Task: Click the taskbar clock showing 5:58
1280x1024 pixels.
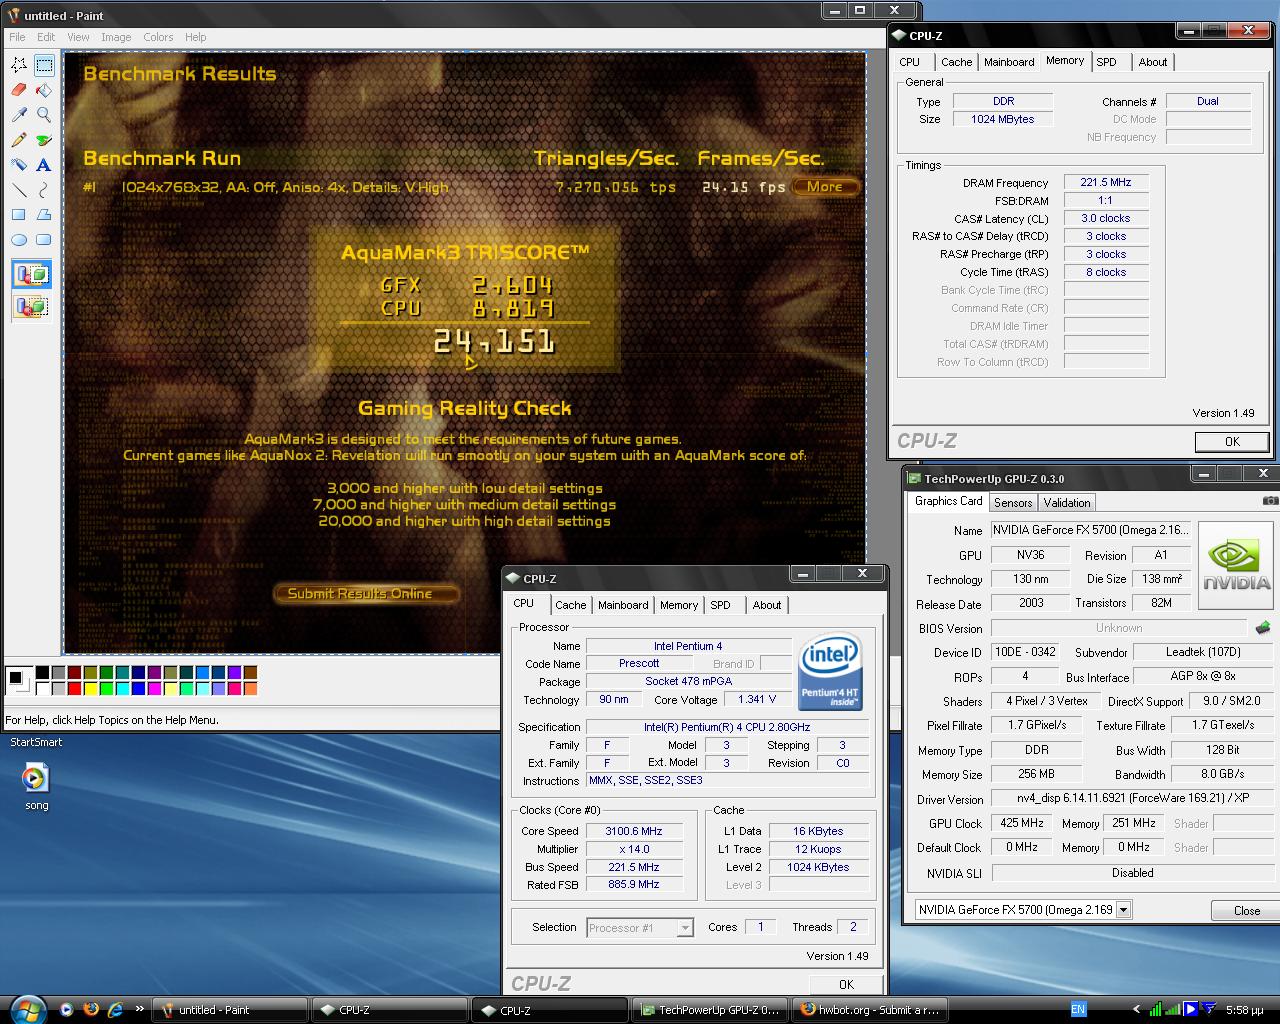Action: 1244,1010
